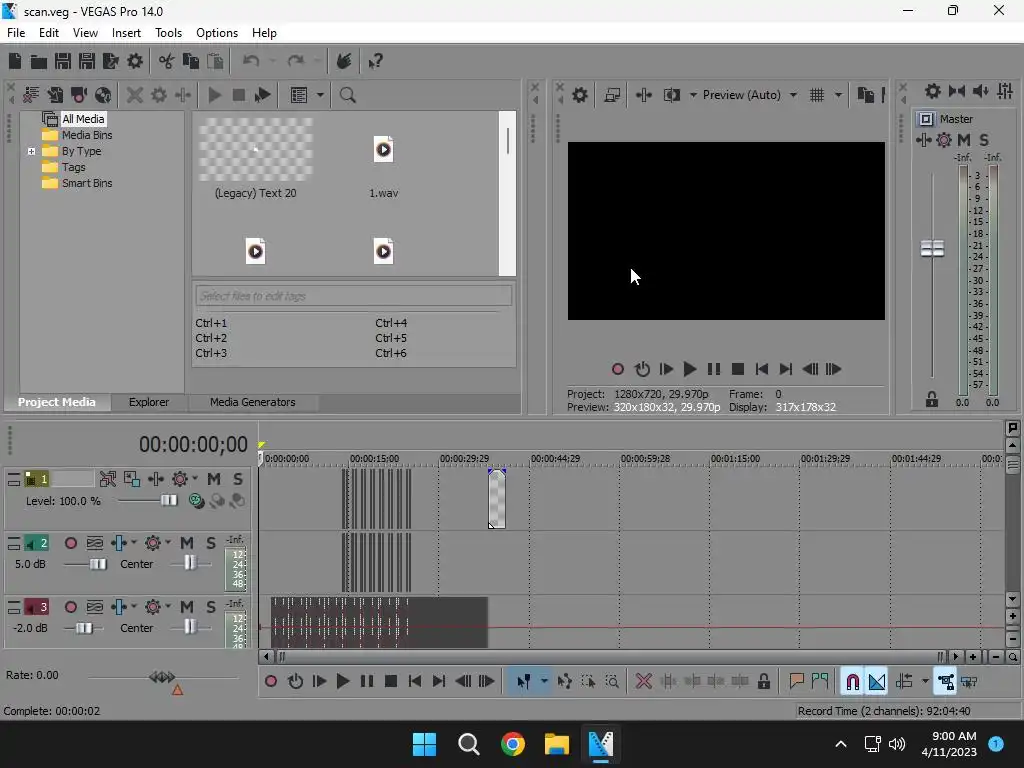1024x768 pixels.
Task: Click the 00:00:00;00 timecode display
Action: 193,445
